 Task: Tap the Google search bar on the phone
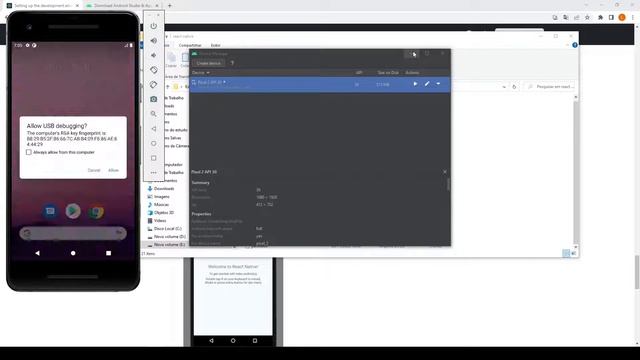click(73, 233)
